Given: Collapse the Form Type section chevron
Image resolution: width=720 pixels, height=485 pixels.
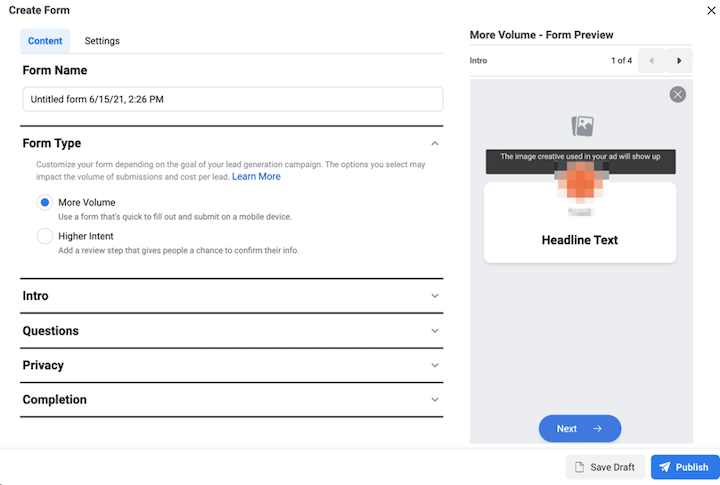Looking at the screenshot, I should point(434,144).
